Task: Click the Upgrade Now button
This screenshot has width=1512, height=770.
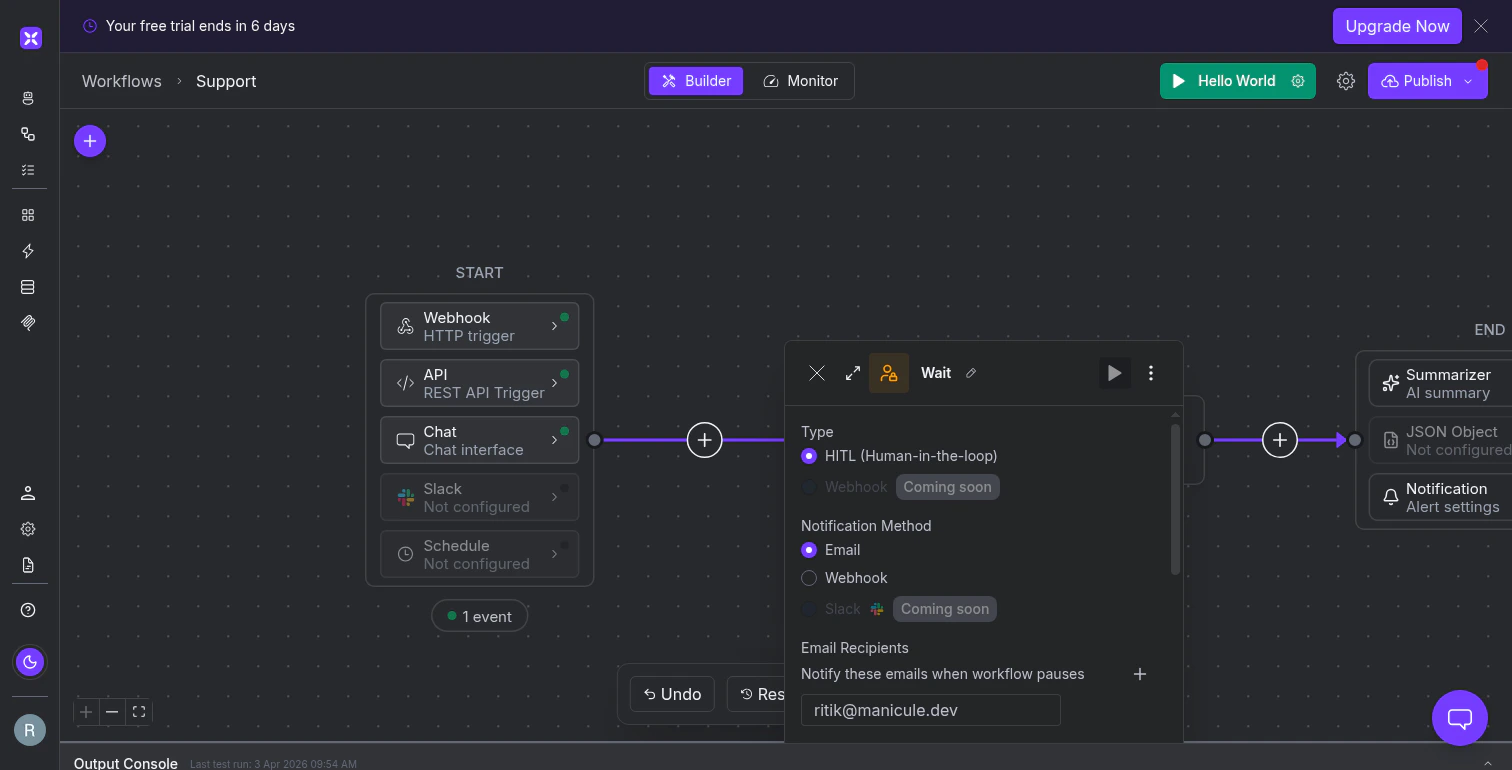Action: point(1397,26)
